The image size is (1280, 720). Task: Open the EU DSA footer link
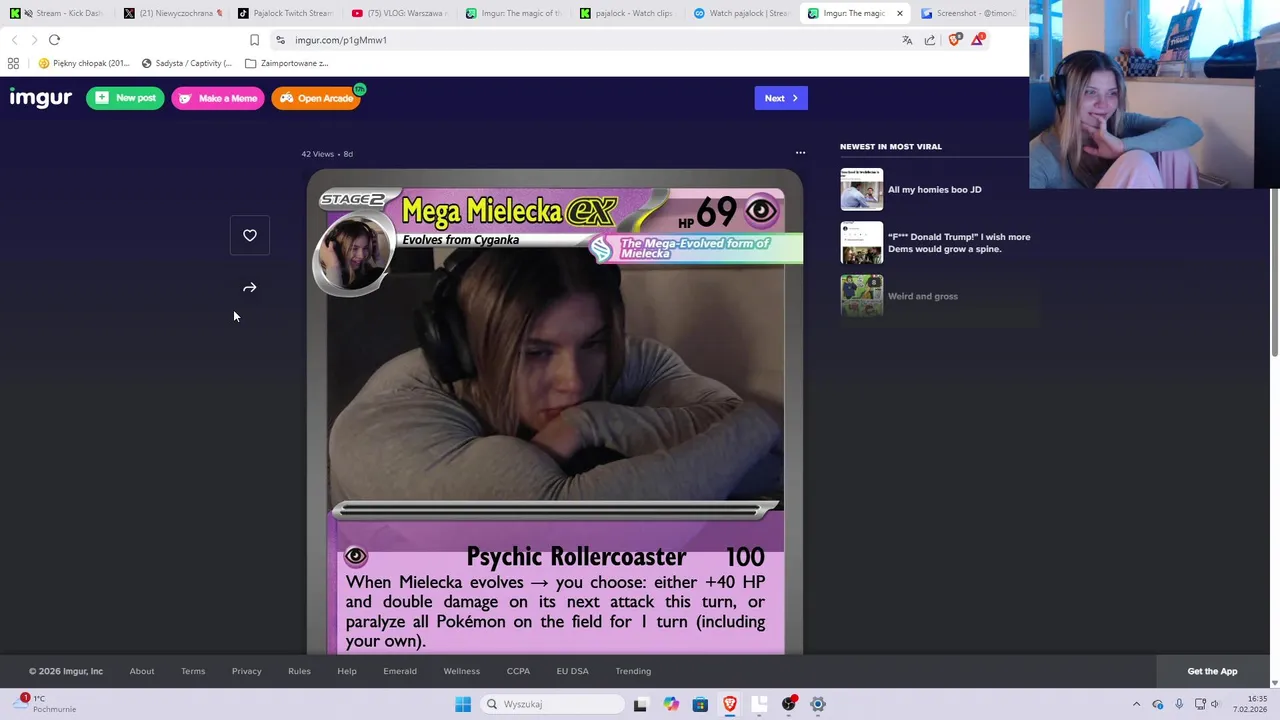pyautogui.click(x=573, y=671)
